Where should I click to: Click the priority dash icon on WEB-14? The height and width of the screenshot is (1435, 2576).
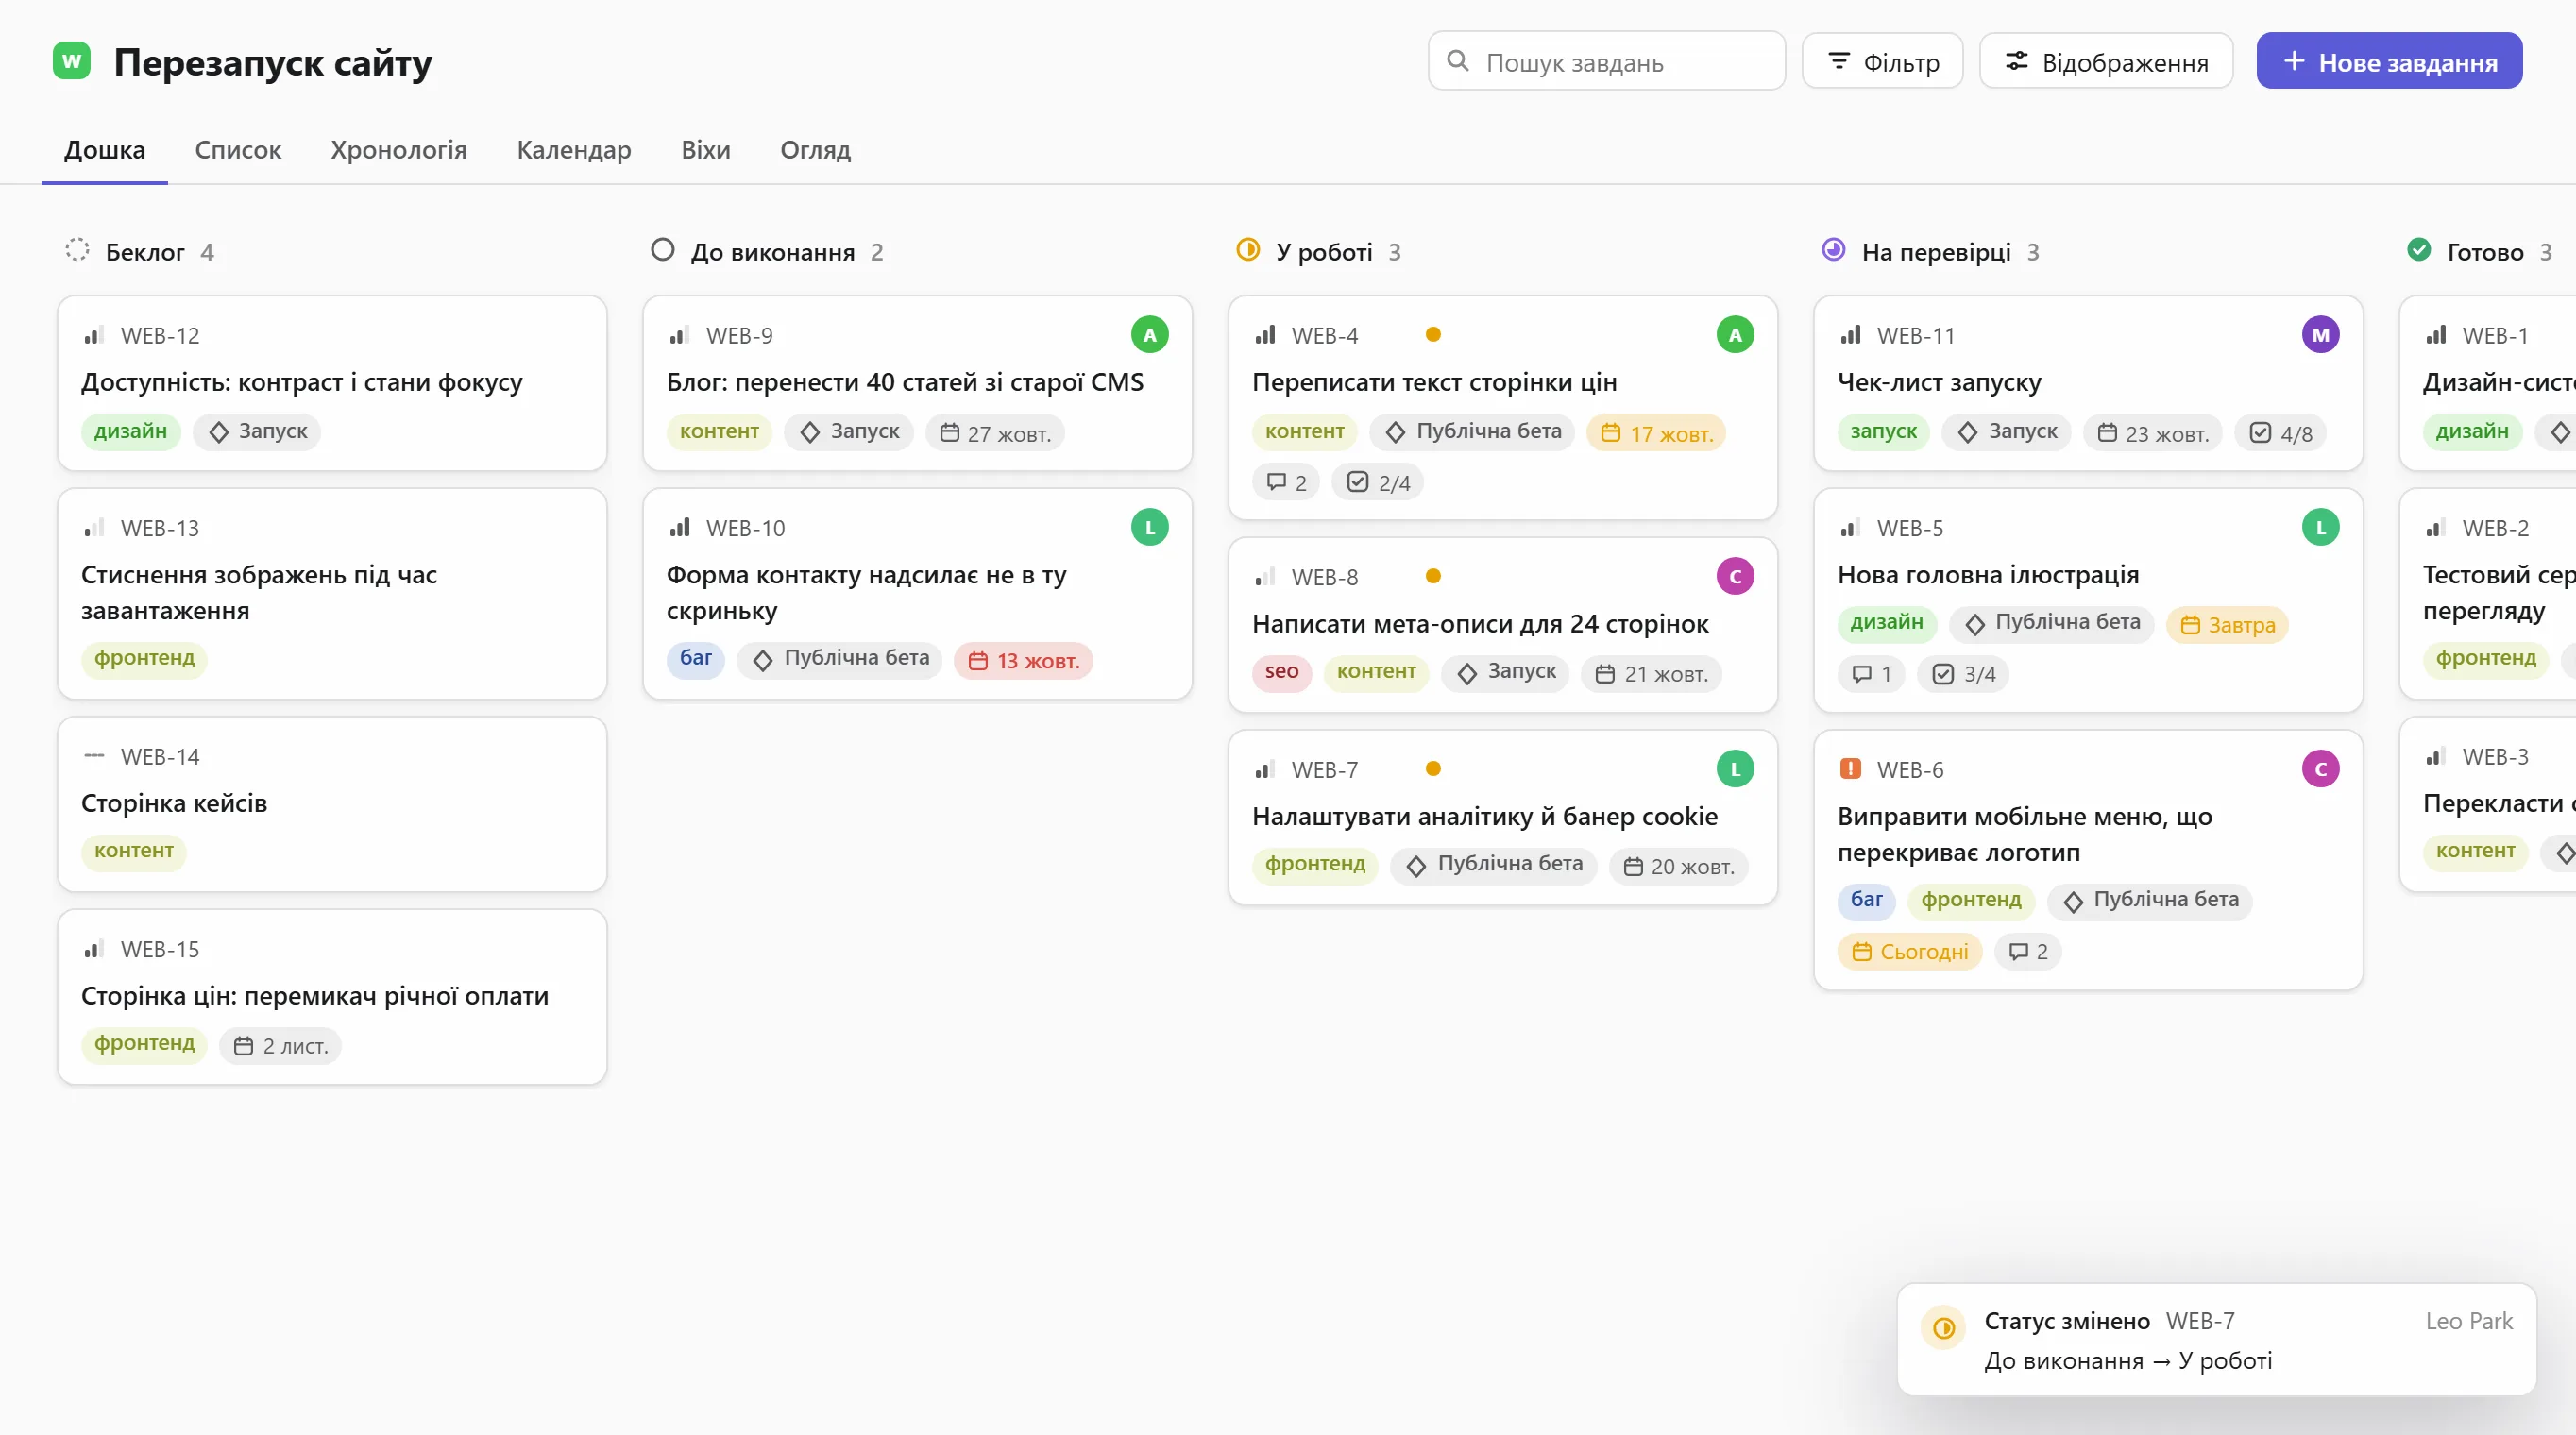(94, 756)
